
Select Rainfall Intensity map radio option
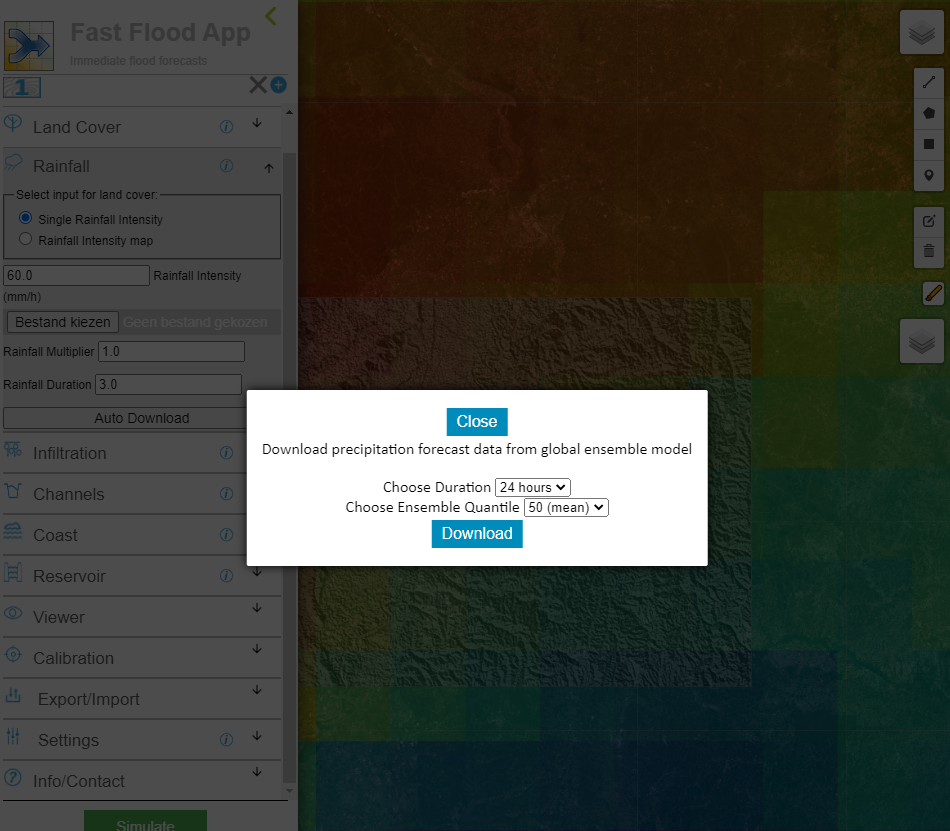(x=26, y=239)
